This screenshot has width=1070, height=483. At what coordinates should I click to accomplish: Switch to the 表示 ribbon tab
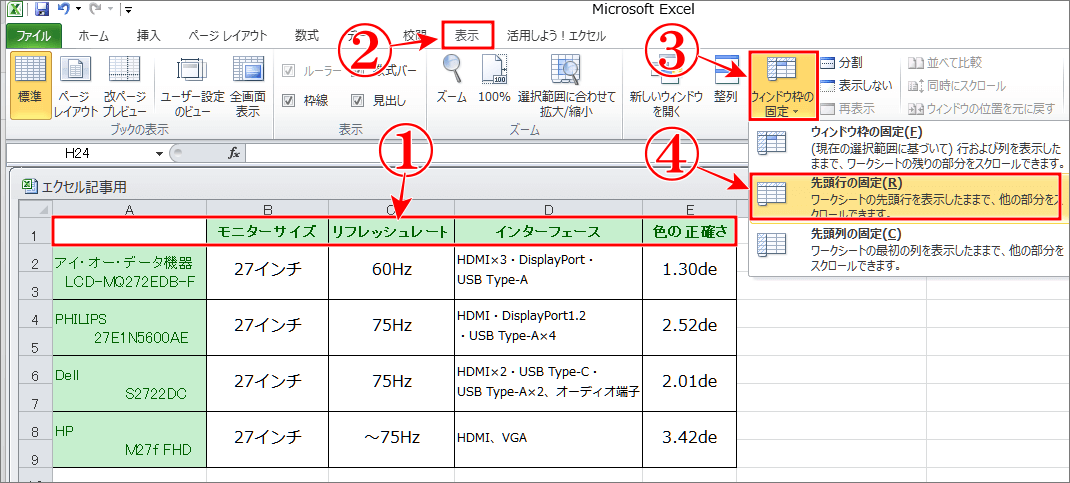click(467, 36)
